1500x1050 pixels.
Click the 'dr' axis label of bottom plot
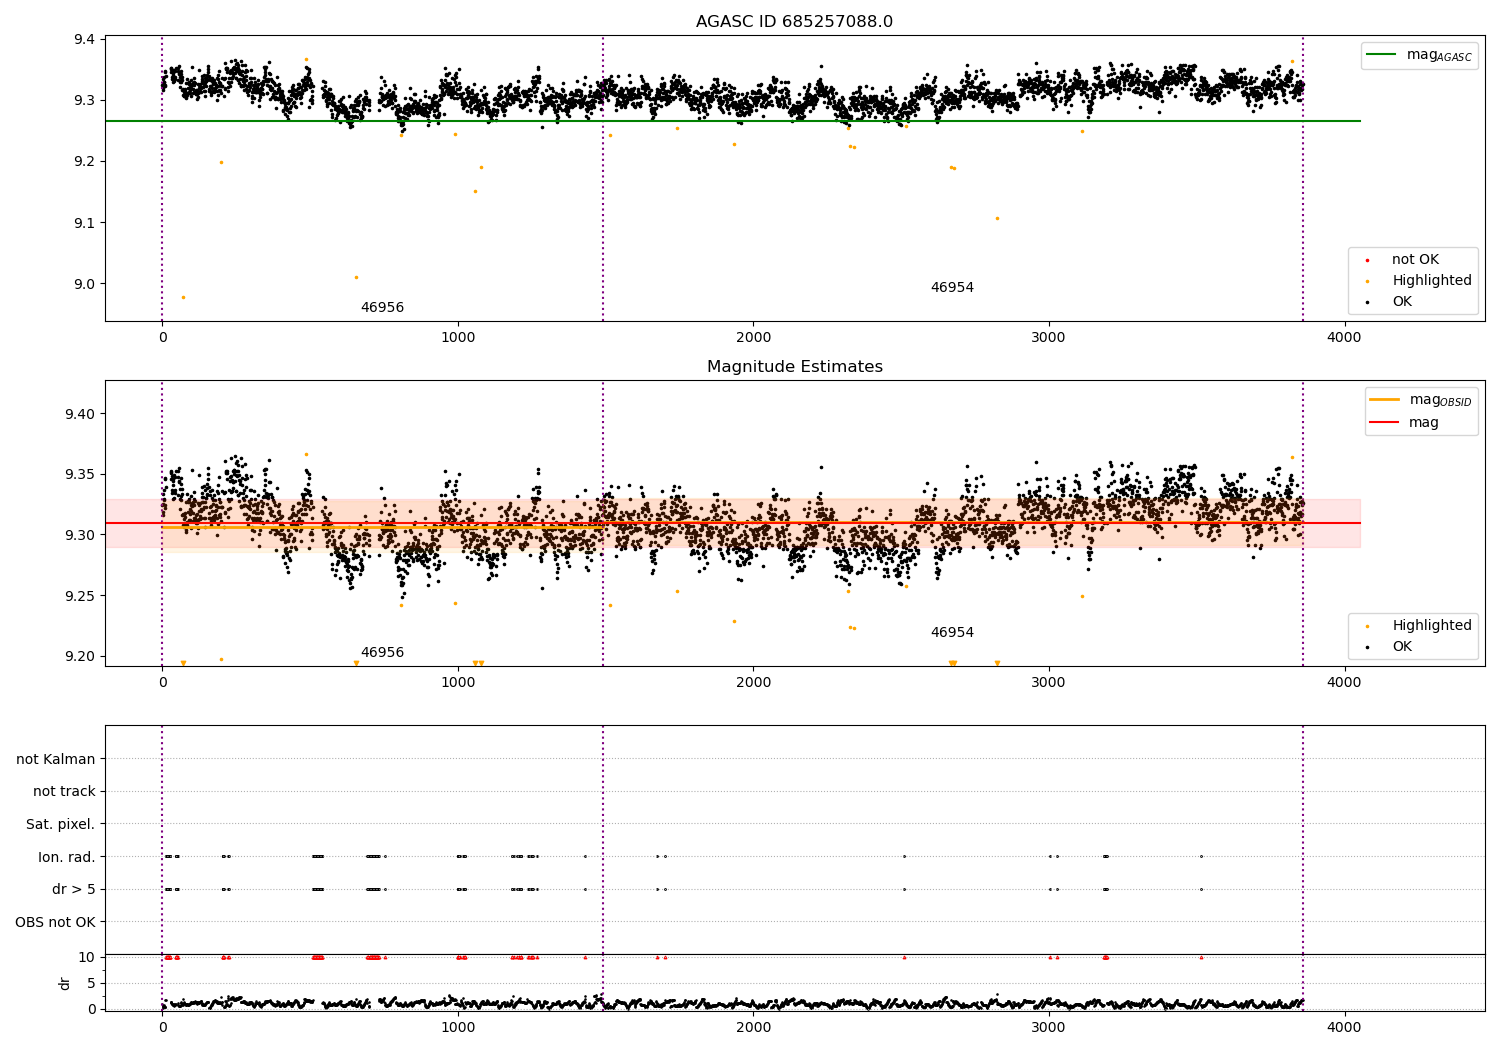65,983
